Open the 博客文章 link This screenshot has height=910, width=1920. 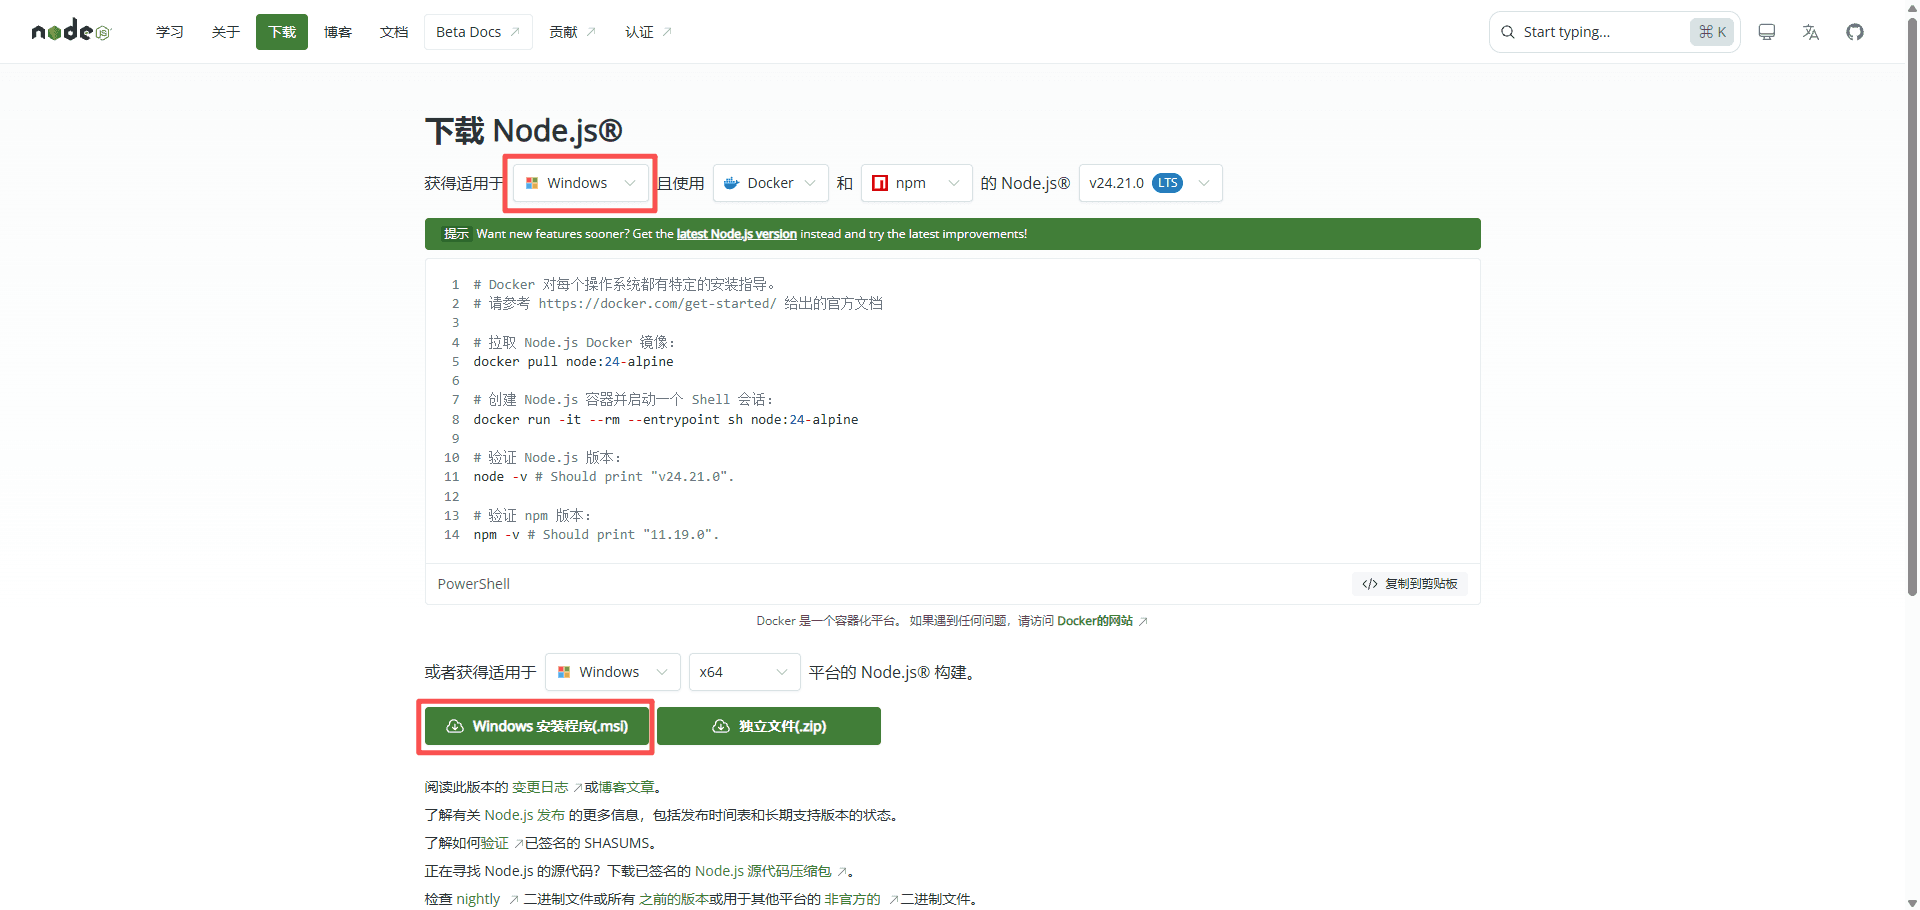[x=626, y=787]
